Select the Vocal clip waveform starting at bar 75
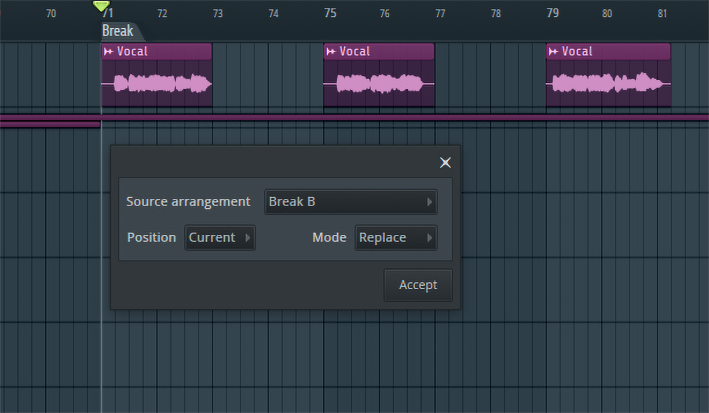Viewport: 709px width, 413px height. coord(379,85)
